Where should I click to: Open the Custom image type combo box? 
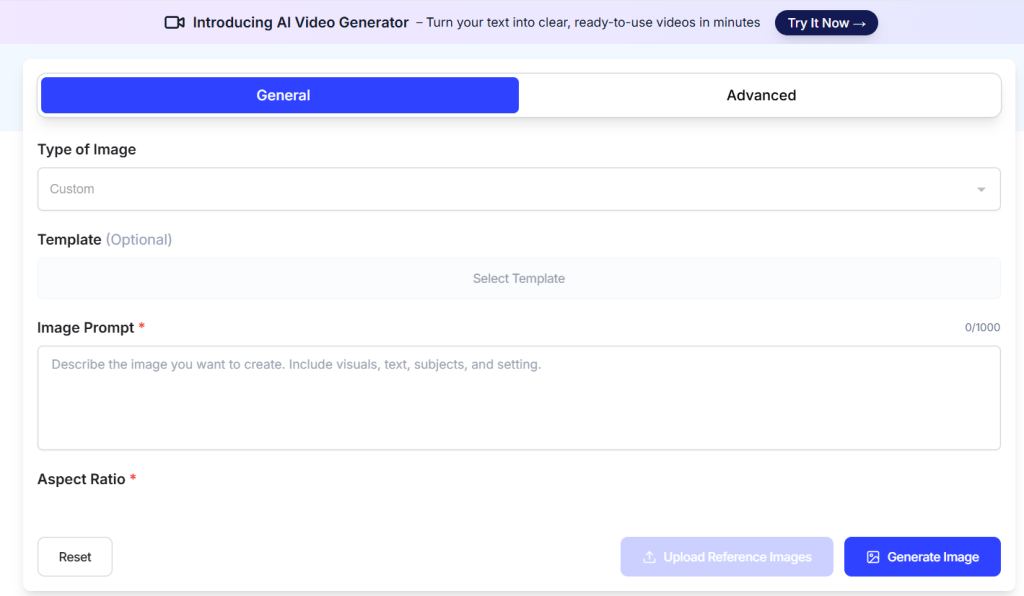click(x=500, y=189)
